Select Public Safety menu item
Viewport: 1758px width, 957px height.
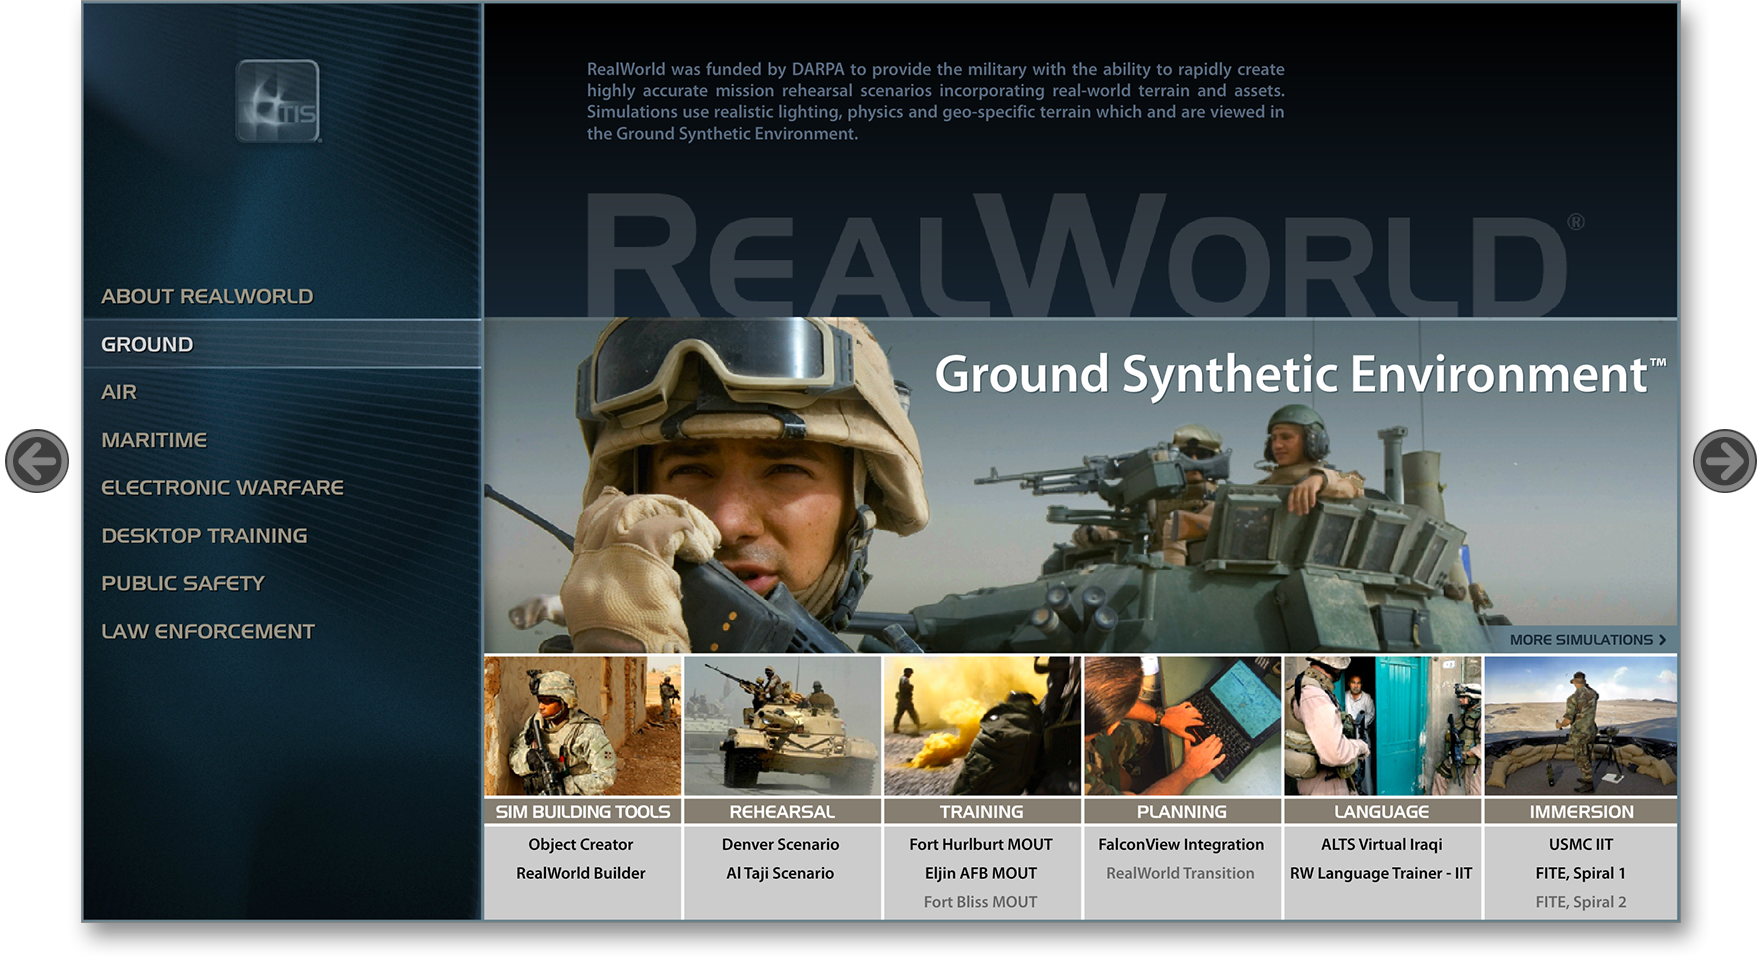click(183, 583)
